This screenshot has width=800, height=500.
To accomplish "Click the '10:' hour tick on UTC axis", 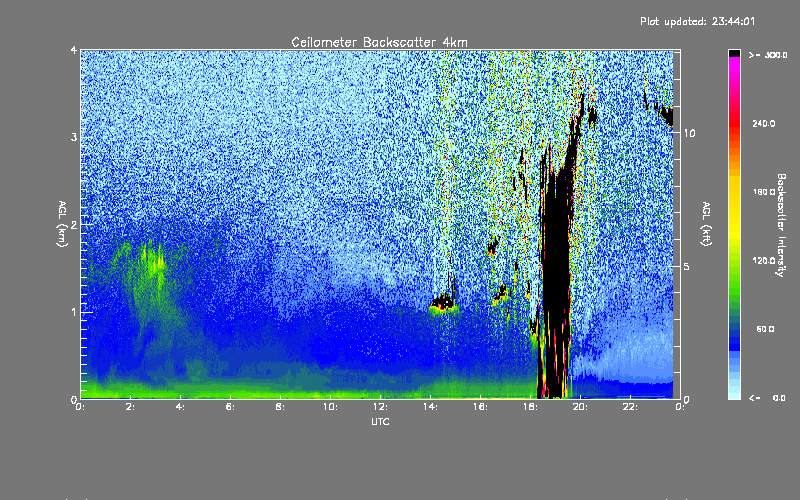I will click(331, 407).
